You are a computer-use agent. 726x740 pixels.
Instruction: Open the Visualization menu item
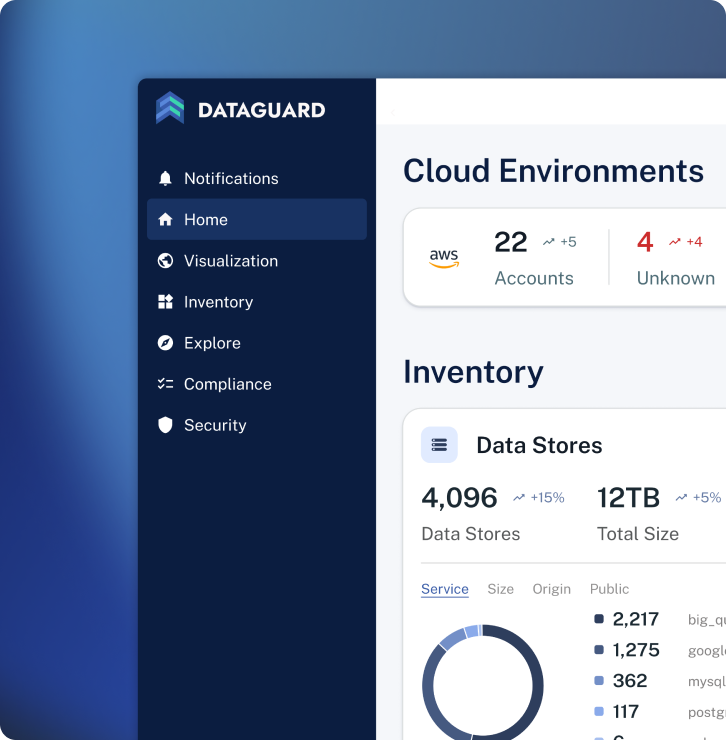231,260
